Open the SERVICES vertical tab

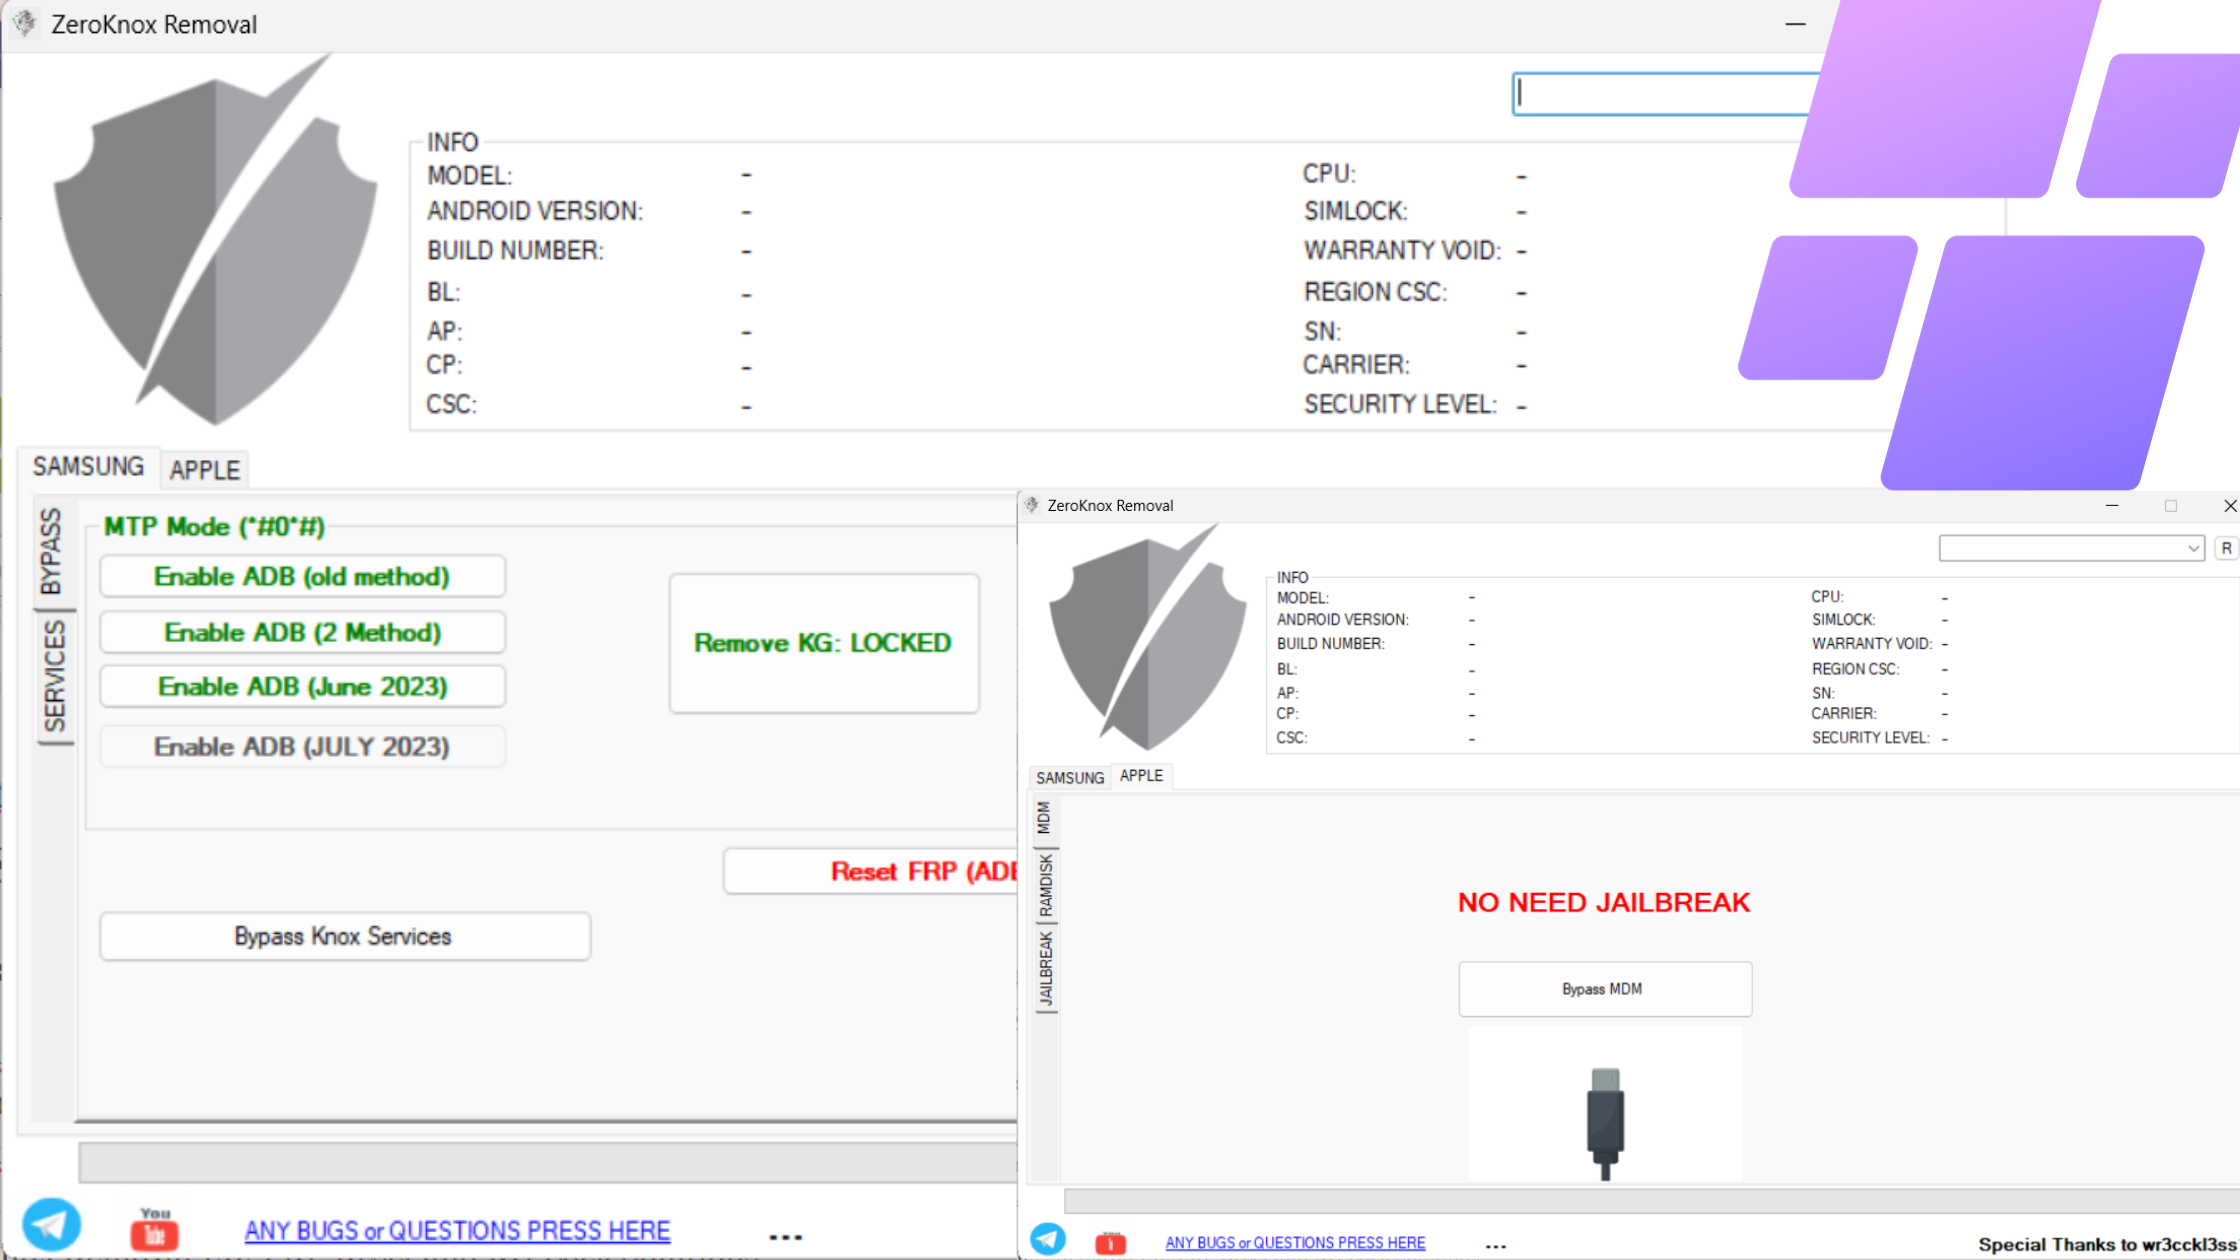(54, 676)
